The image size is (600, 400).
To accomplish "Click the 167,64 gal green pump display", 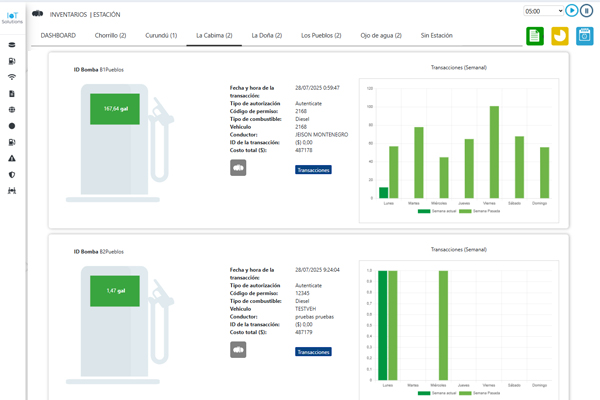I will click(115, 108).
